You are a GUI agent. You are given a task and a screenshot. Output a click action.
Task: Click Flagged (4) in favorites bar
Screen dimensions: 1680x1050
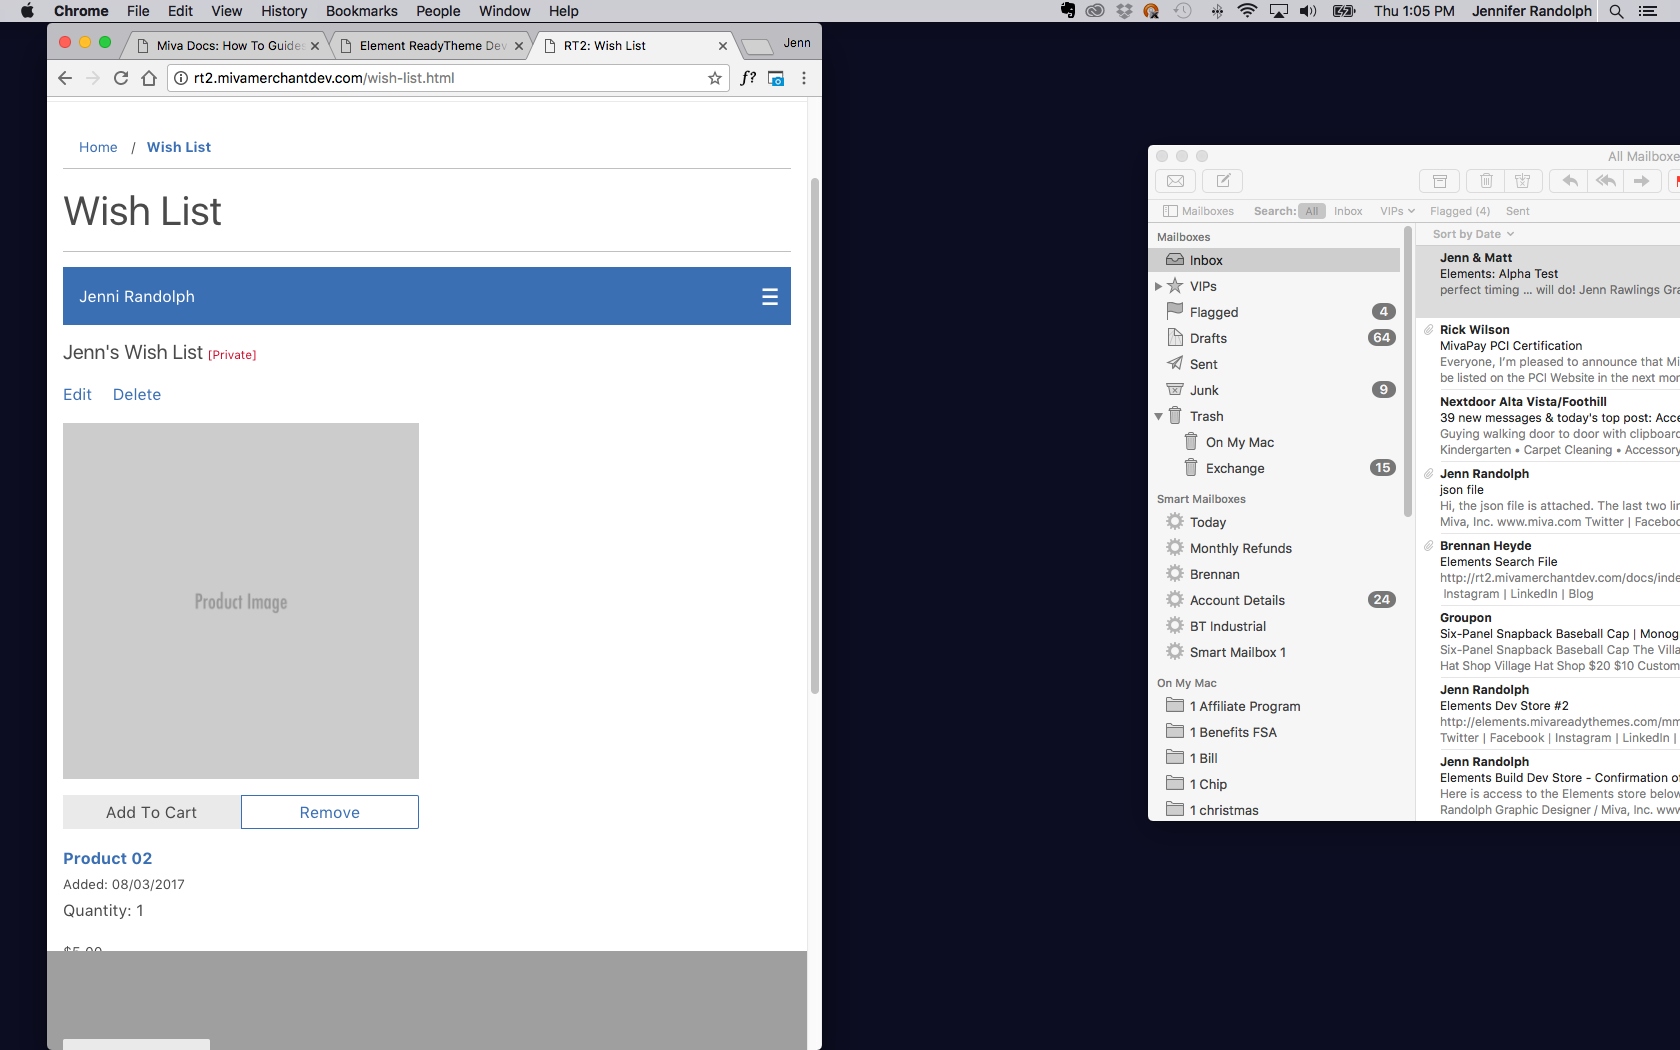[1460, 211]
